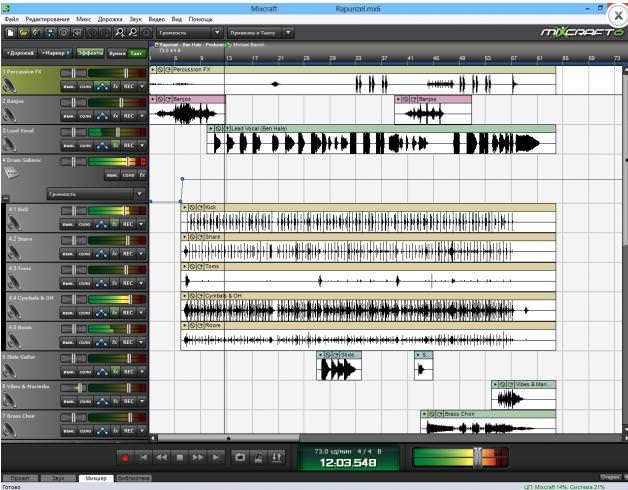
Task: Solo the Slide Guitar track
Action: pyautogui.click(x=85, y=372)
